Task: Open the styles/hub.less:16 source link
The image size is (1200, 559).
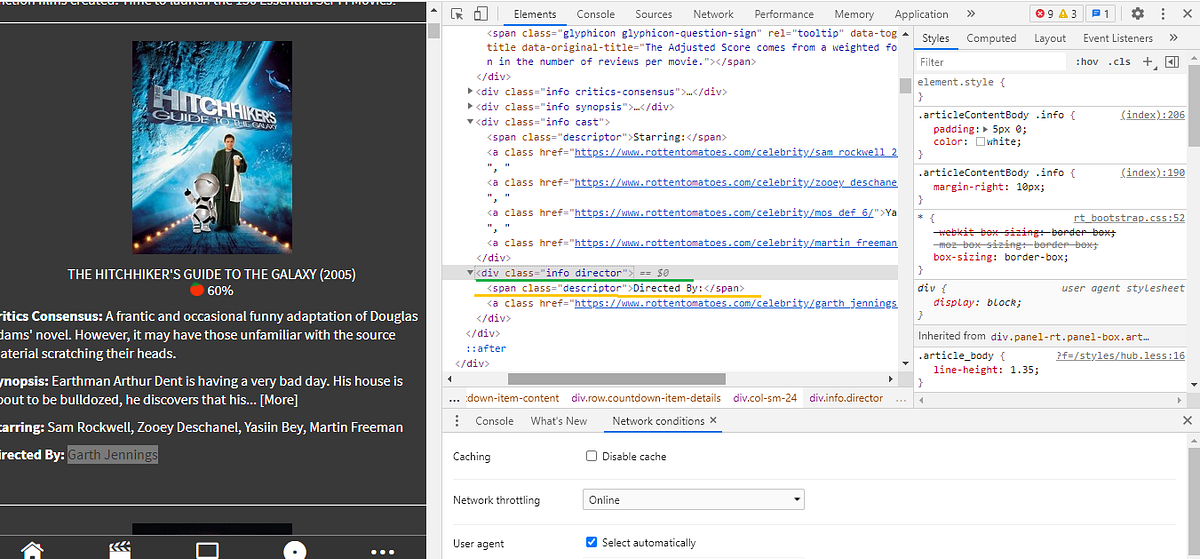Action: click(x=1120, y=355)
